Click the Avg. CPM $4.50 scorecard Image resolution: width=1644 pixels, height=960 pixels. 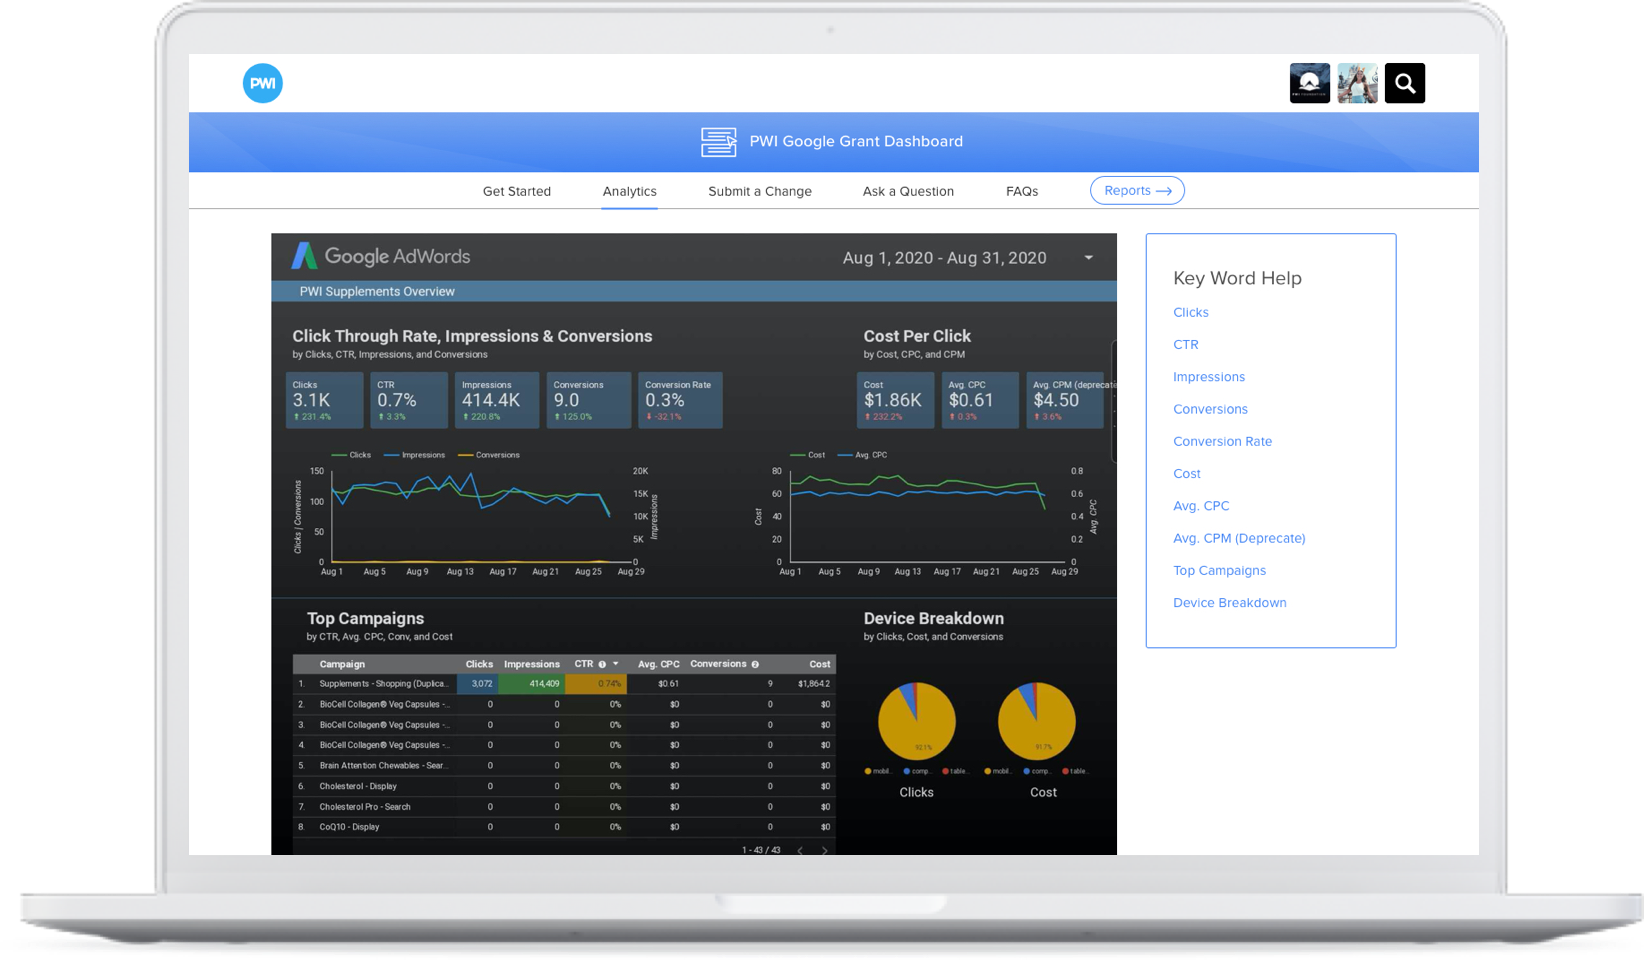pyautogui.click(x=1065, y=400)
